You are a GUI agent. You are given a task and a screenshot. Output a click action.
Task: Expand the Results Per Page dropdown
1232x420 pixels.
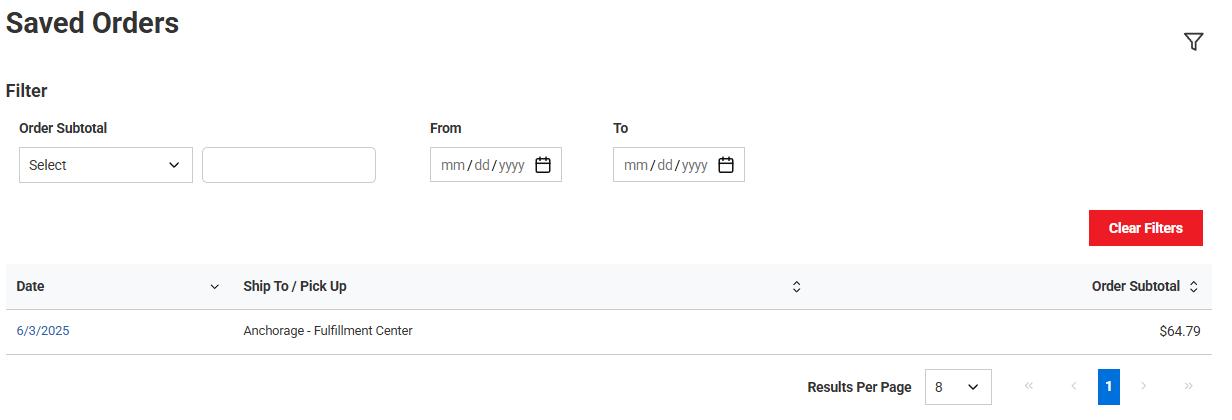click(958, 387)
